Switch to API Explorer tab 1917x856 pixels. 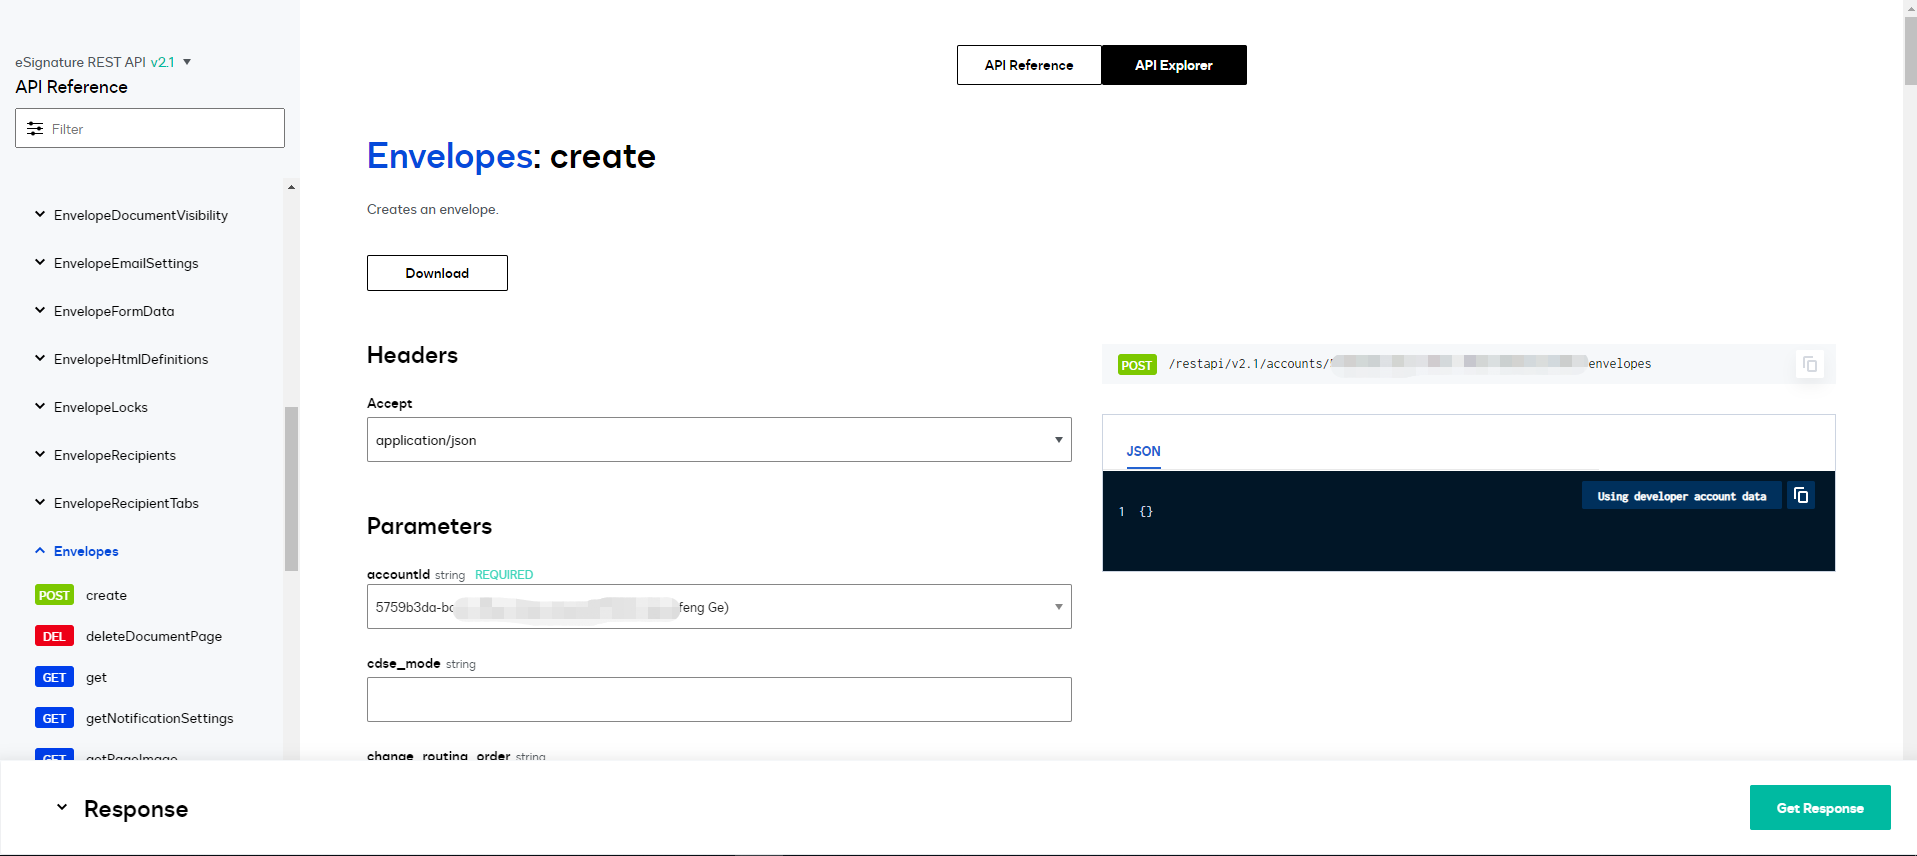[x=1174, y=65]
